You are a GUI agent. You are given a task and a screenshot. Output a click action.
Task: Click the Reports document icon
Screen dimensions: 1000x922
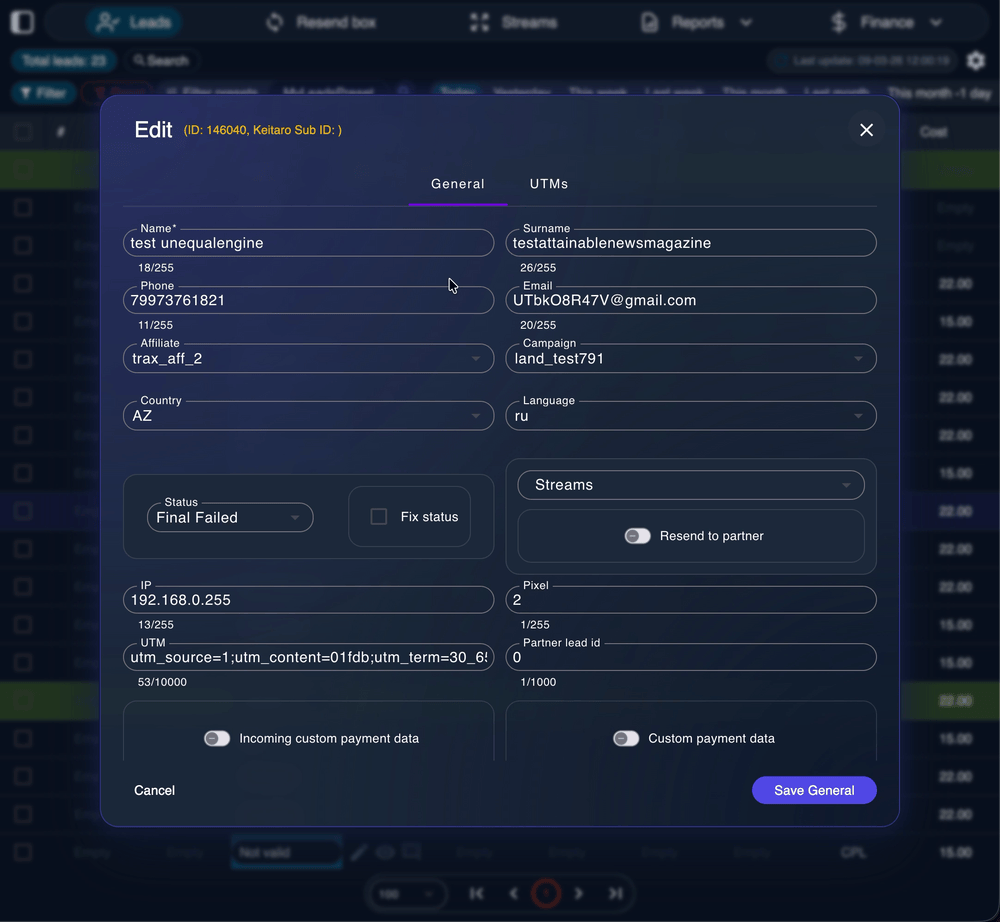point(650,22)
